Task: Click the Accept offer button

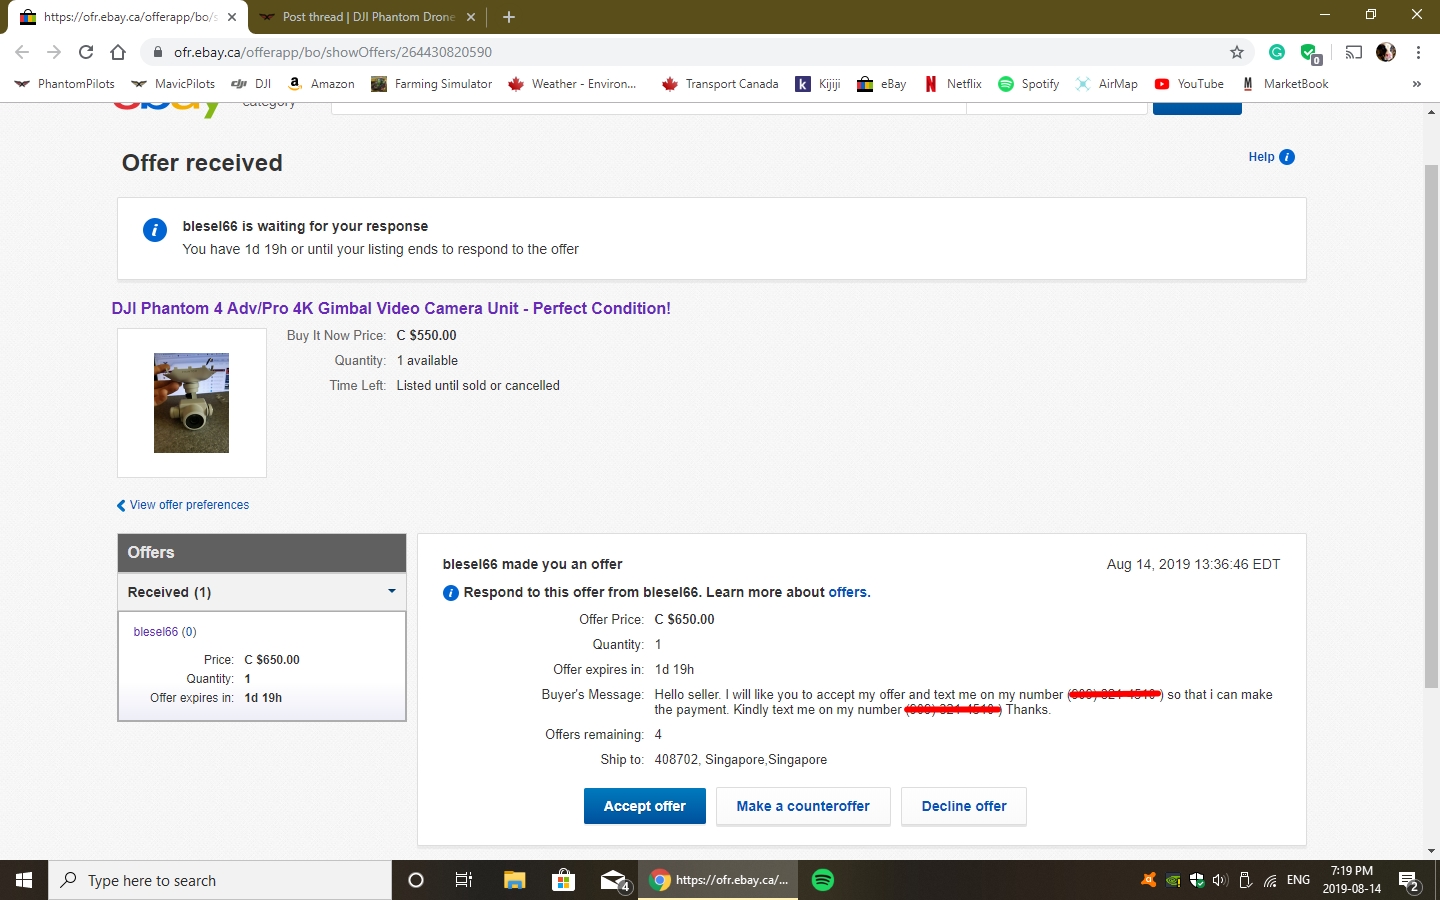Action: 644,806
